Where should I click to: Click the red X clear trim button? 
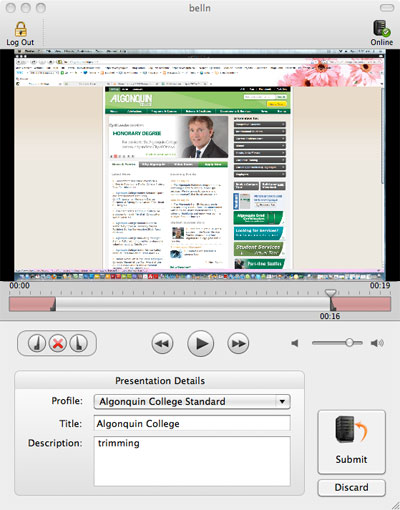[58, 343]
